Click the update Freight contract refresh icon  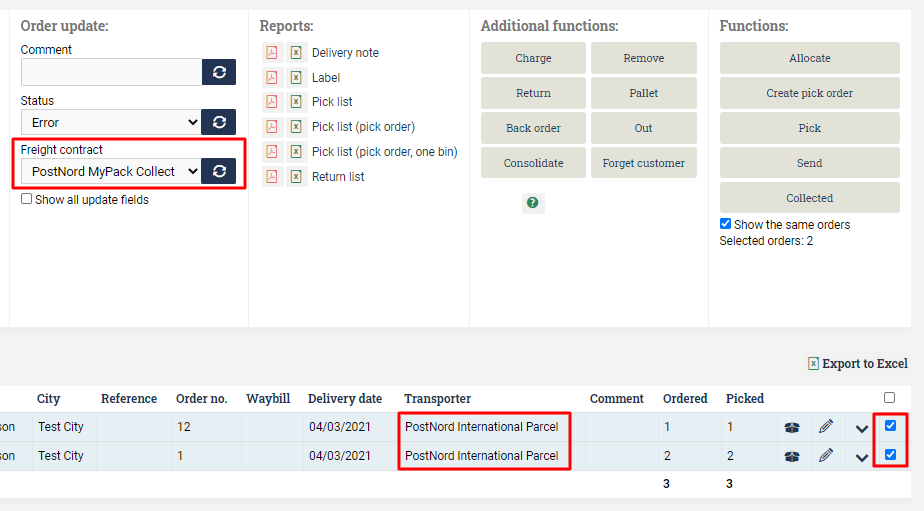219,171
